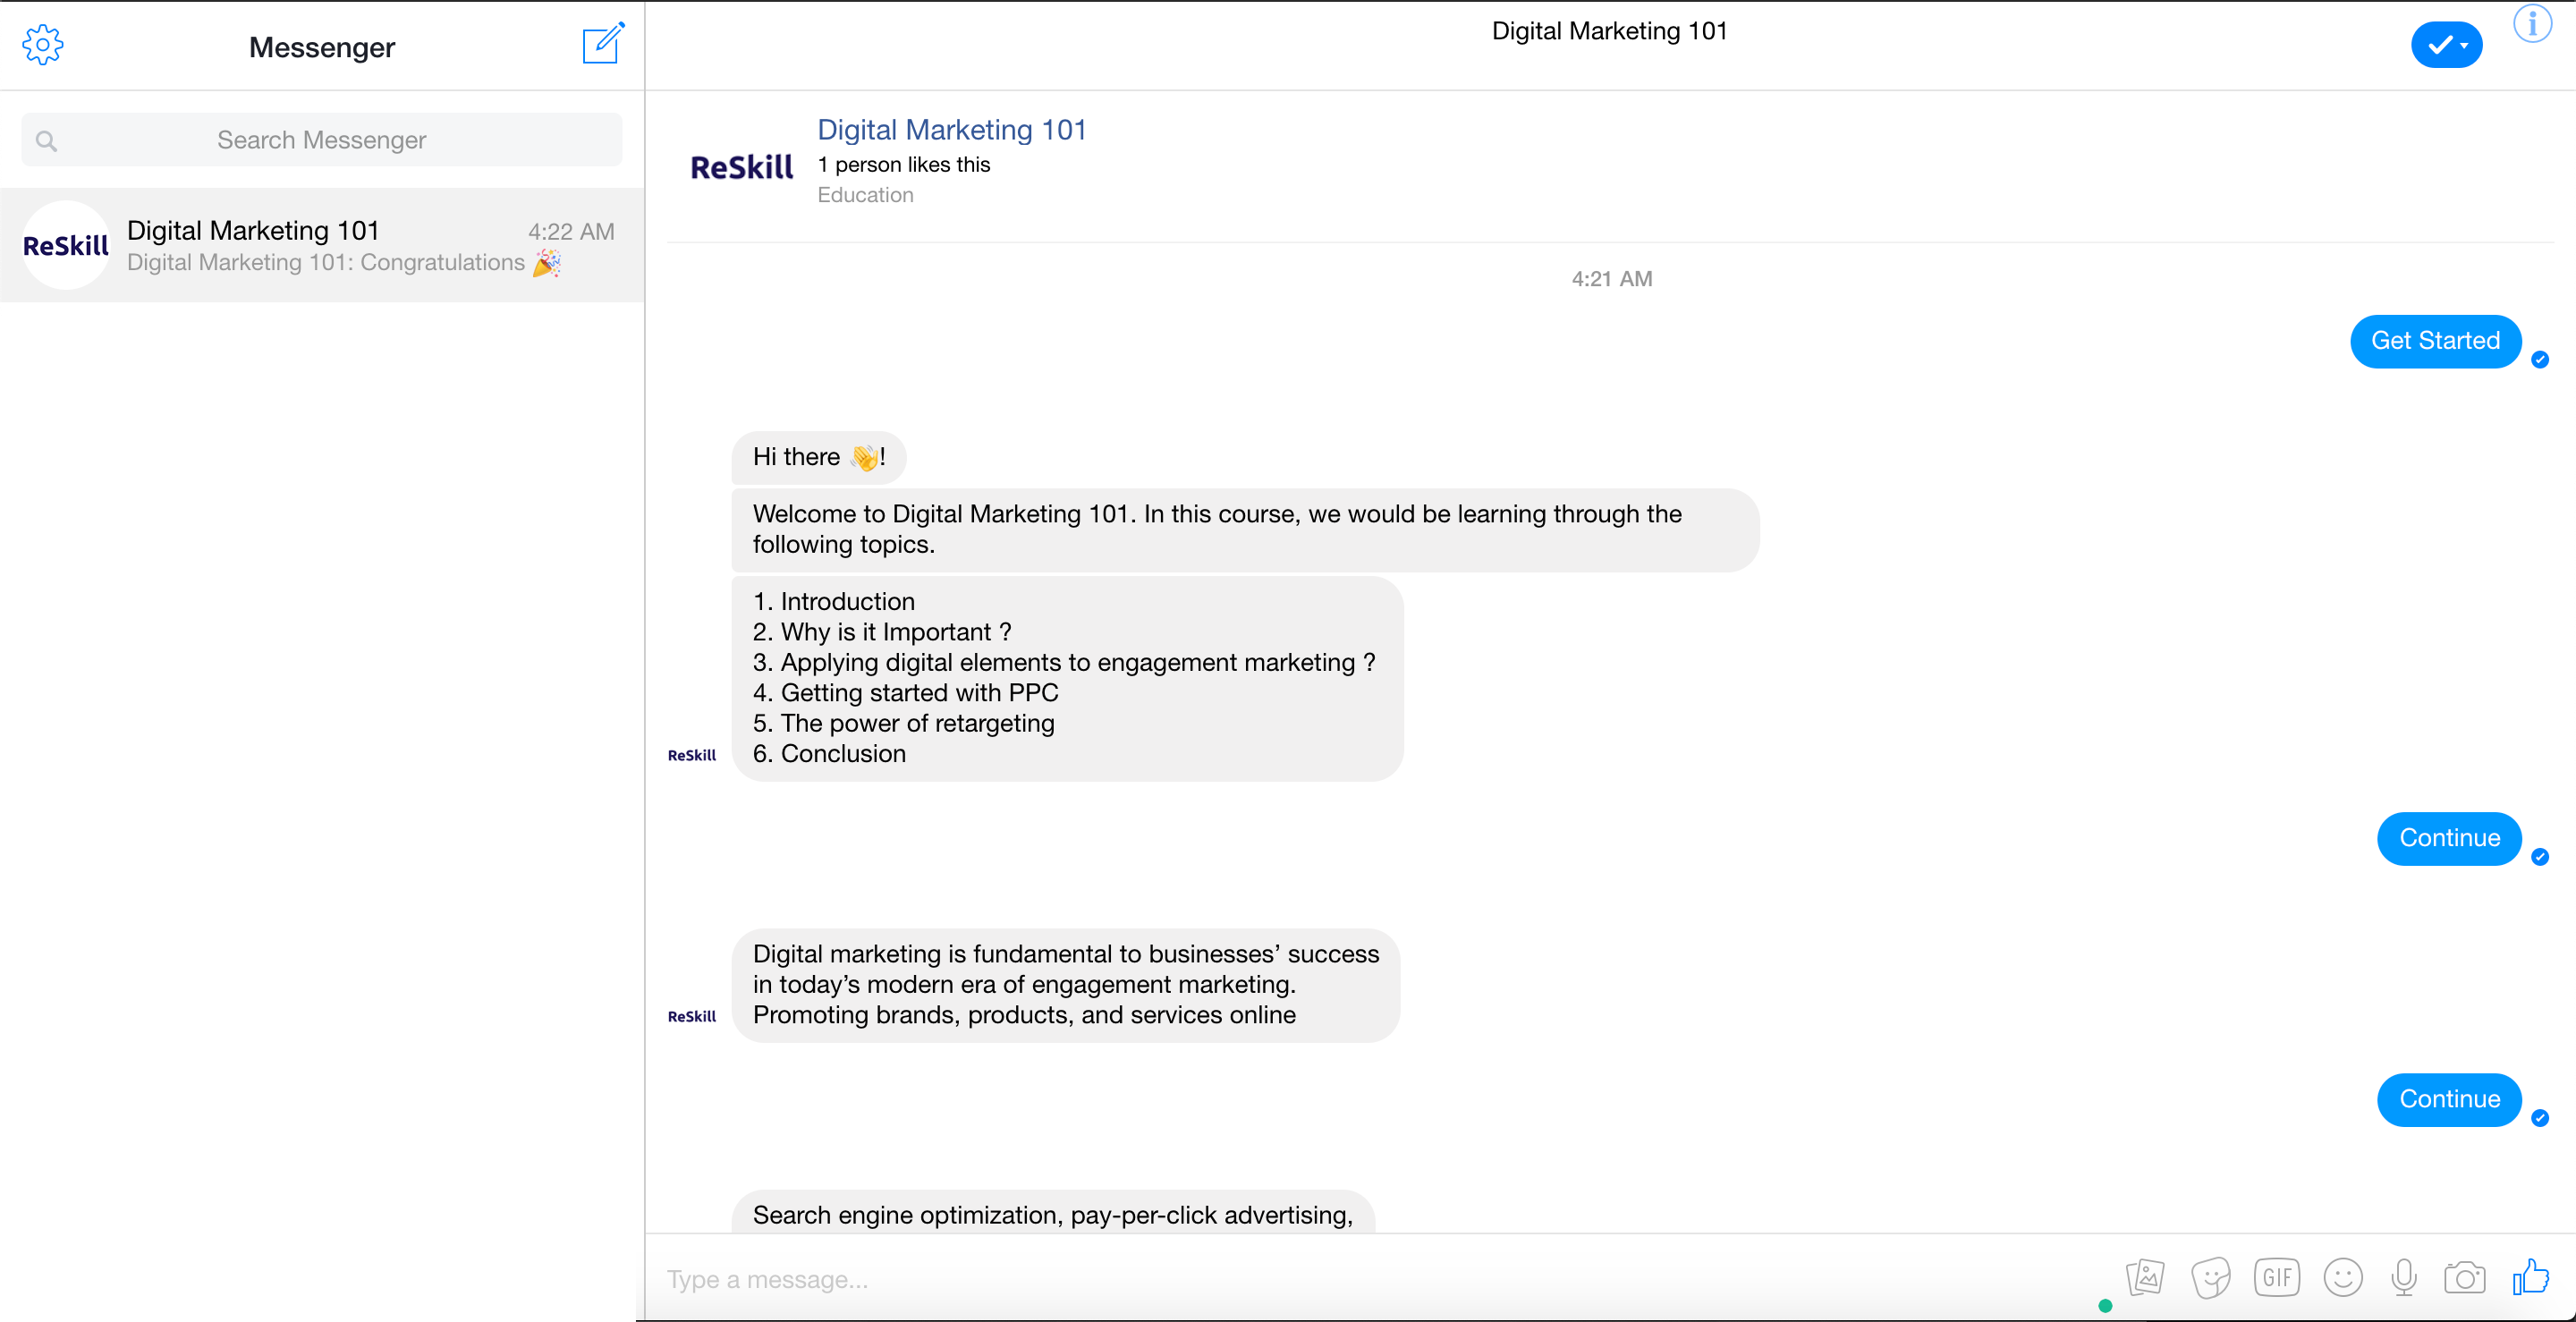The width and height of the screenshot is (2576, 1322).
Task: Click the Search Messenger field
Action: 321,140
